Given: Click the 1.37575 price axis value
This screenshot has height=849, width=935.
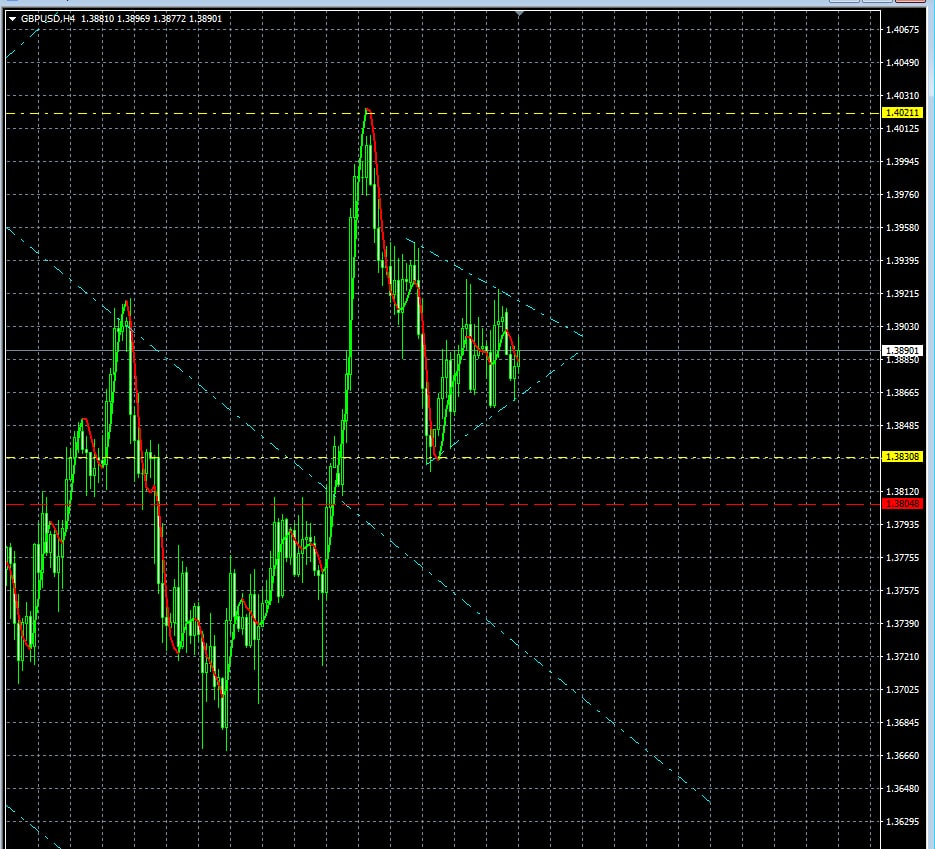Looking at the screenshot, I should click(x=902, y=591).
